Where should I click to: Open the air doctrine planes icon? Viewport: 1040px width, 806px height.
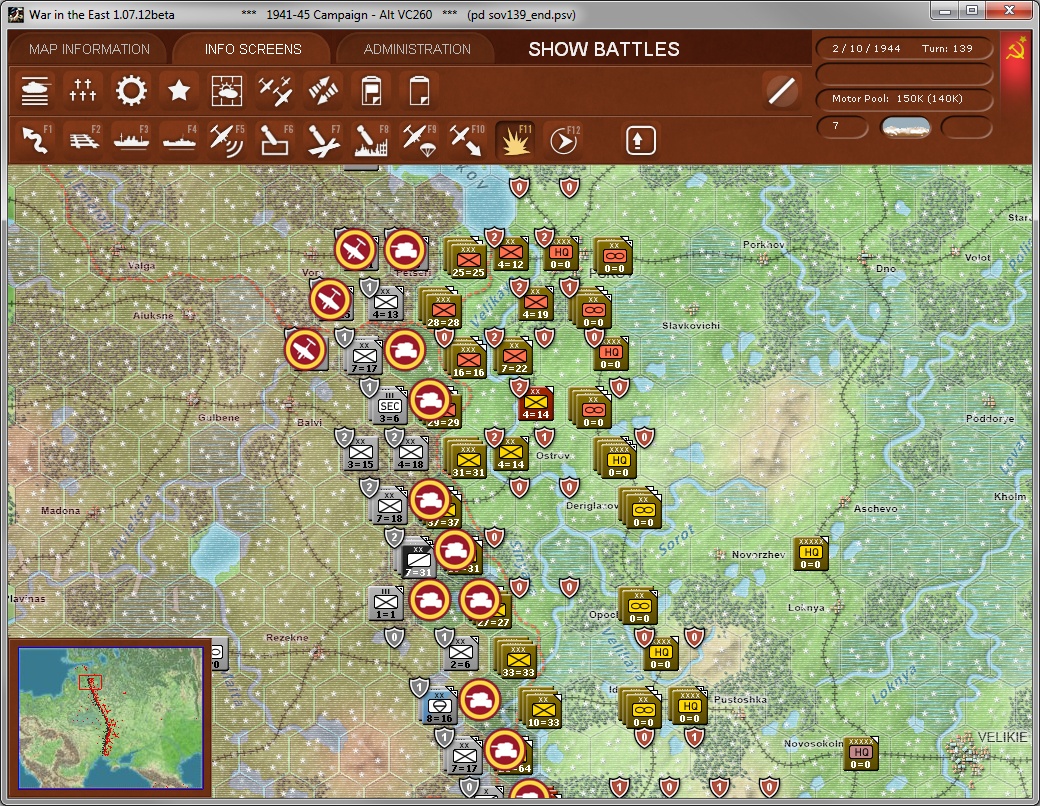click(x=275, y=91)
